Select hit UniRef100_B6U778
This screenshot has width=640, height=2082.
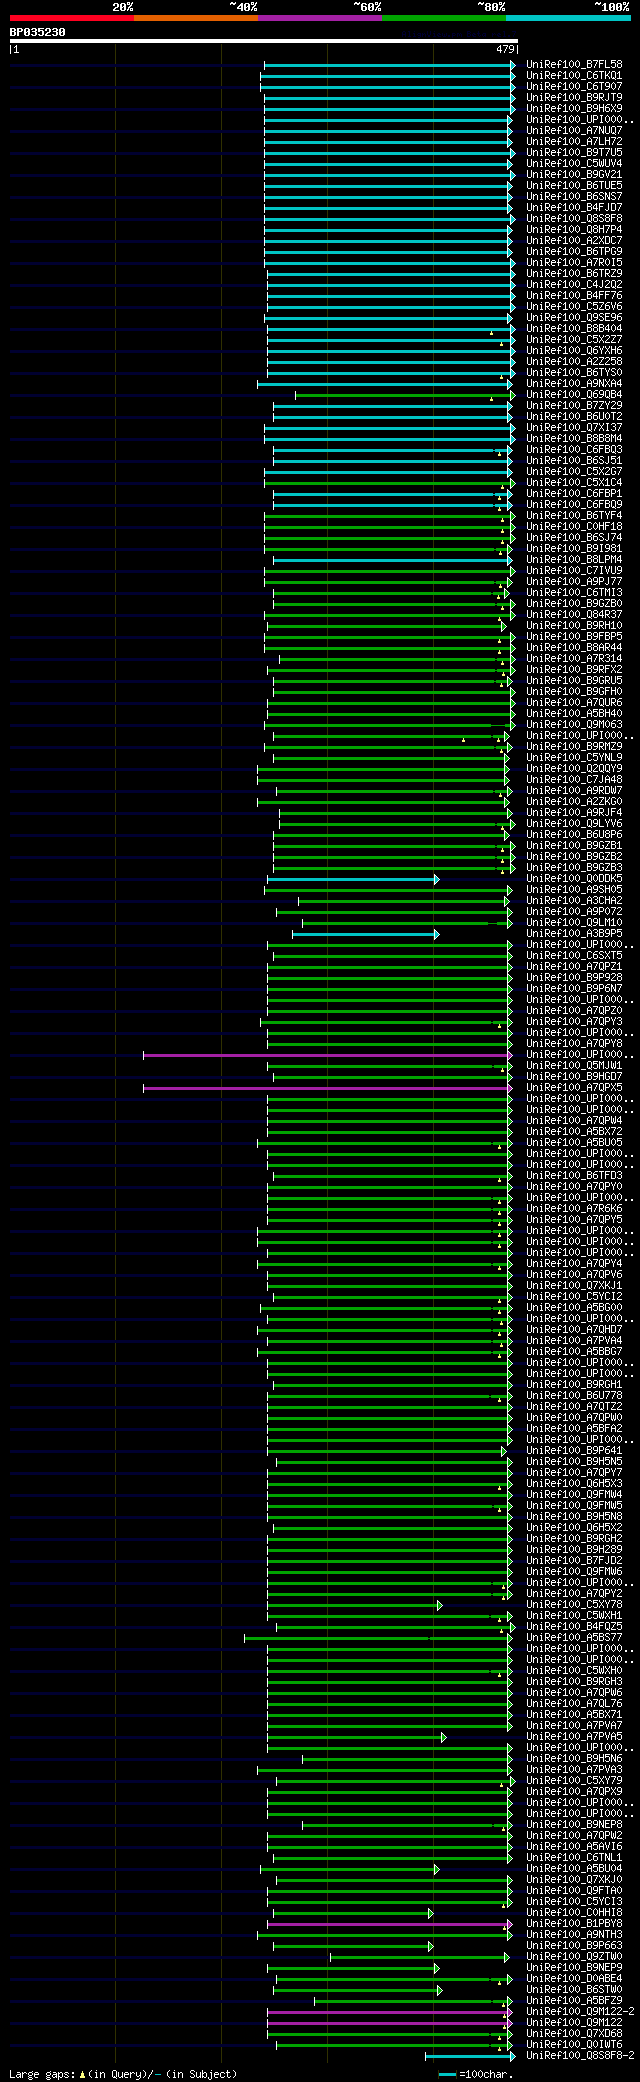[x=574, y=1396]
